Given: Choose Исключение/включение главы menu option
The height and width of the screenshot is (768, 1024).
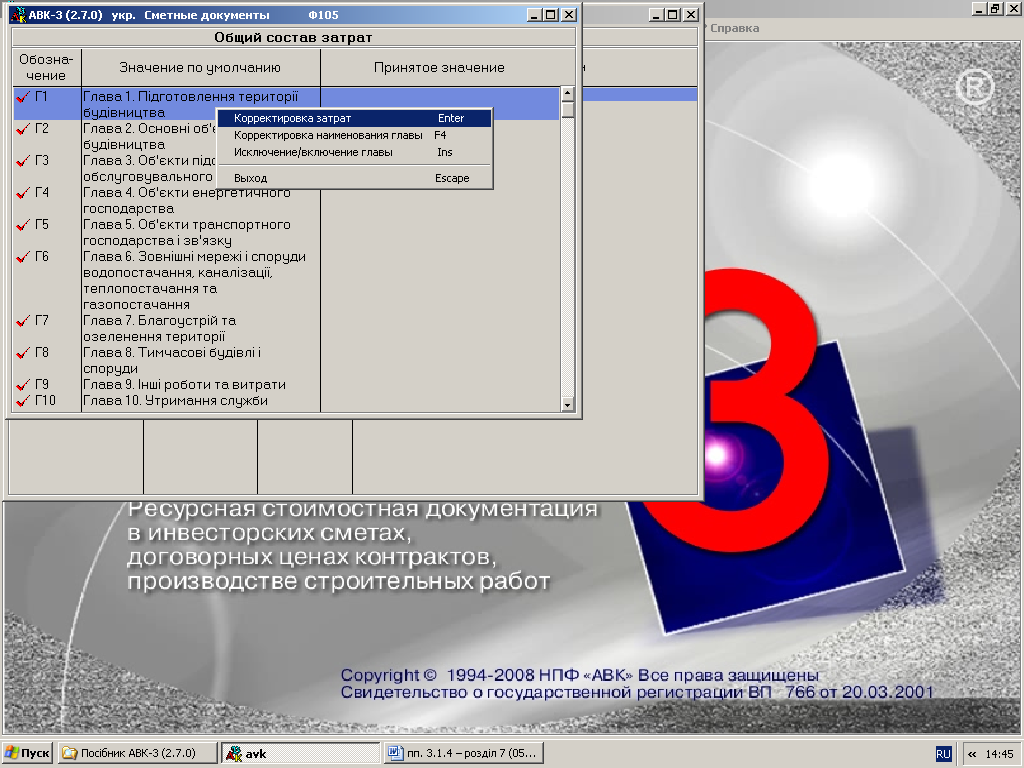Looking at the screenshot, I should [353, 152].
